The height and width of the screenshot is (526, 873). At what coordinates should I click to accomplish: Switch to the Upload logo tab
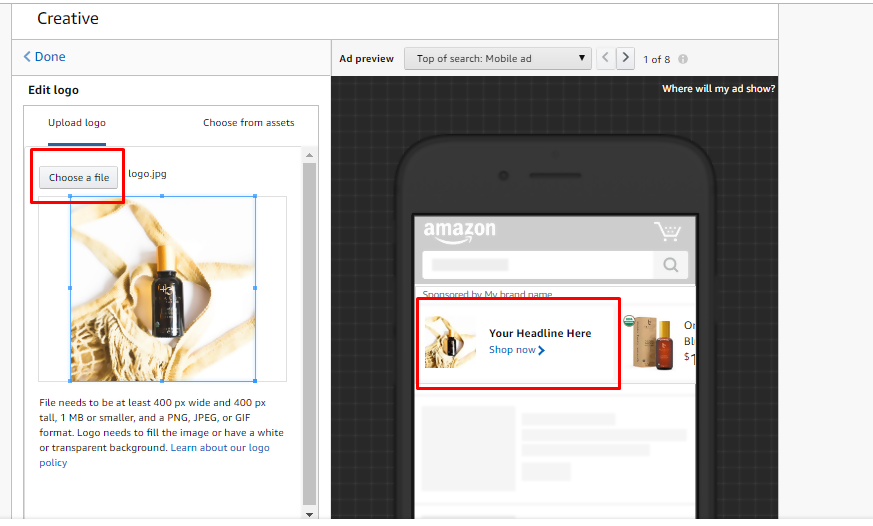click(x=77, y=123)
